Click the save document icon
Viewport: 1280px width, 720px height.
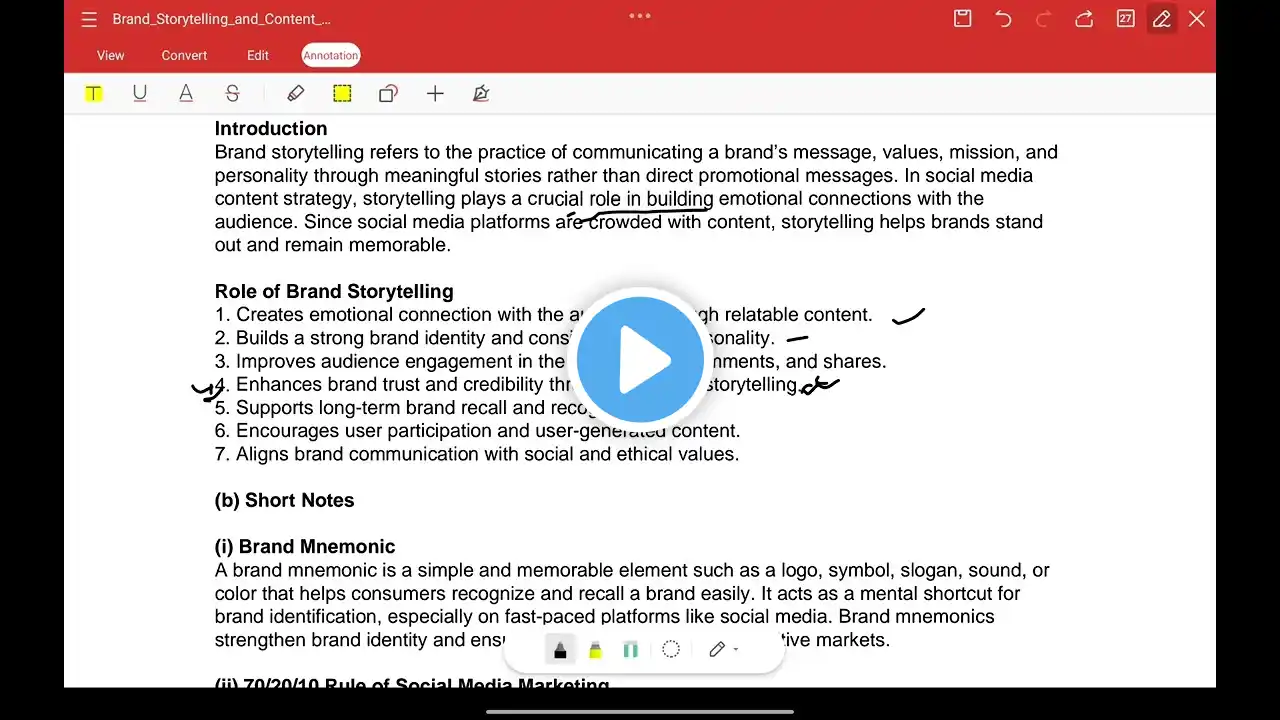coord(962,18)
